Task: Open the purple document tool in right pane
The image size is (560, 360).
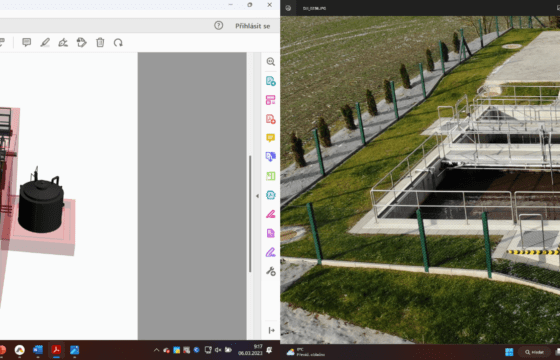Action: pos(271,233)
